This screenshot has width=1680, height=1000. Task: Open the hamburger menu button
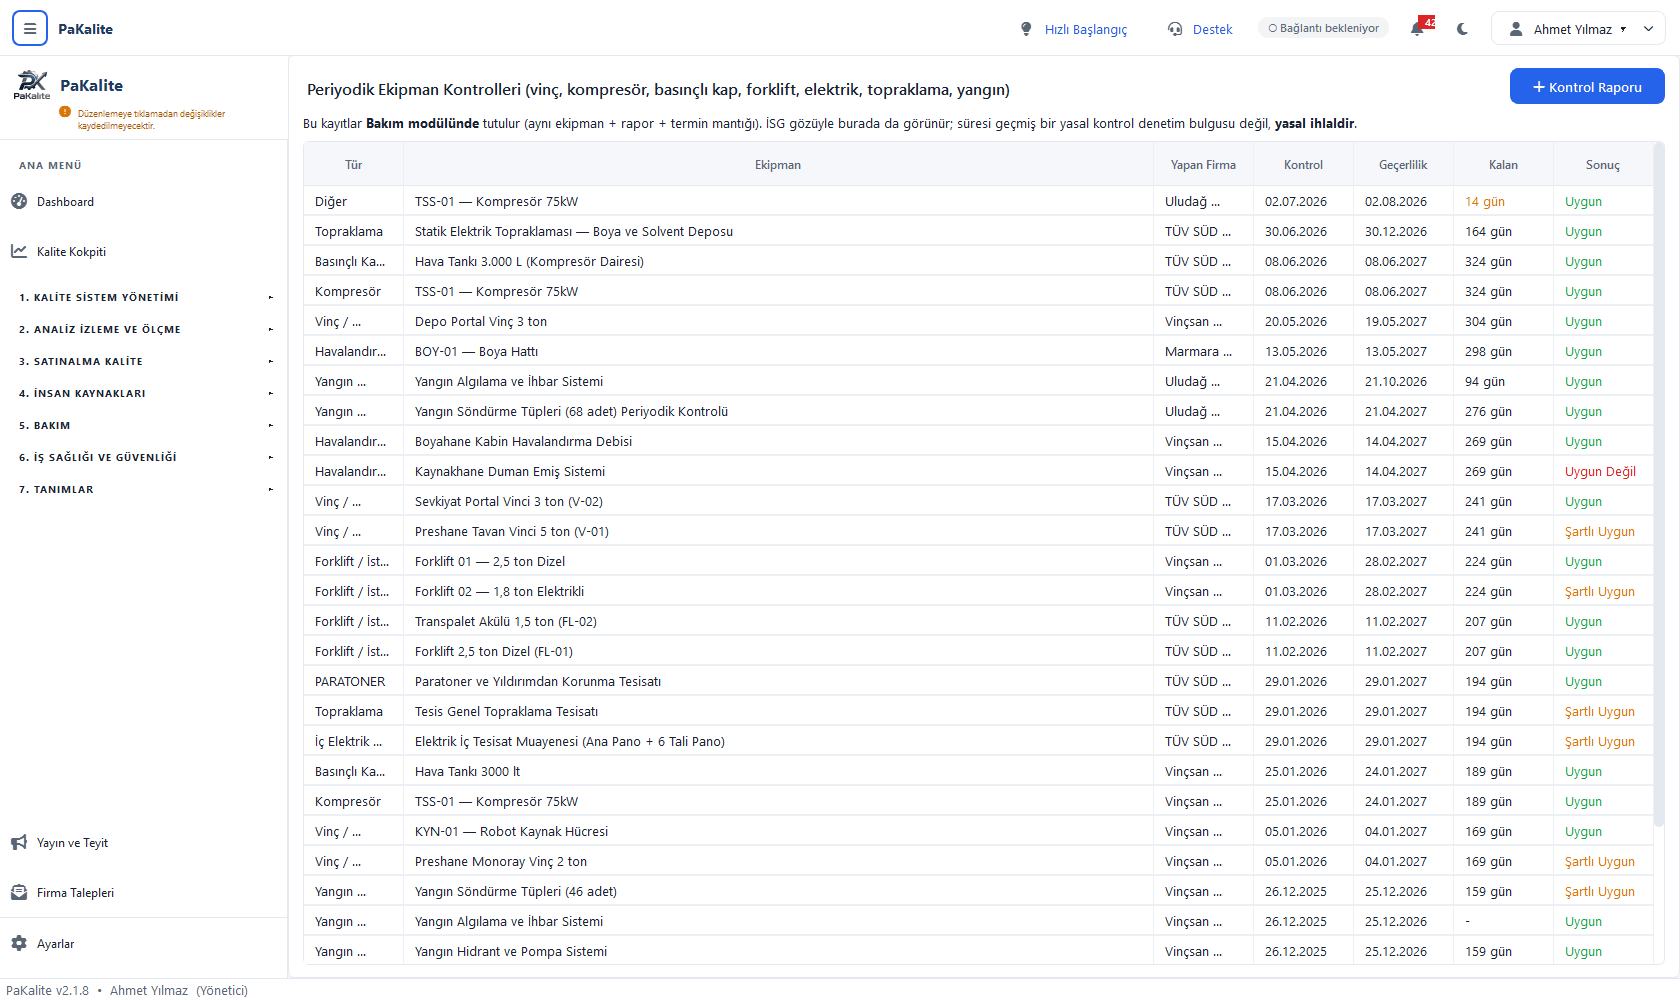pyautogui.click(x=30, y=29)
